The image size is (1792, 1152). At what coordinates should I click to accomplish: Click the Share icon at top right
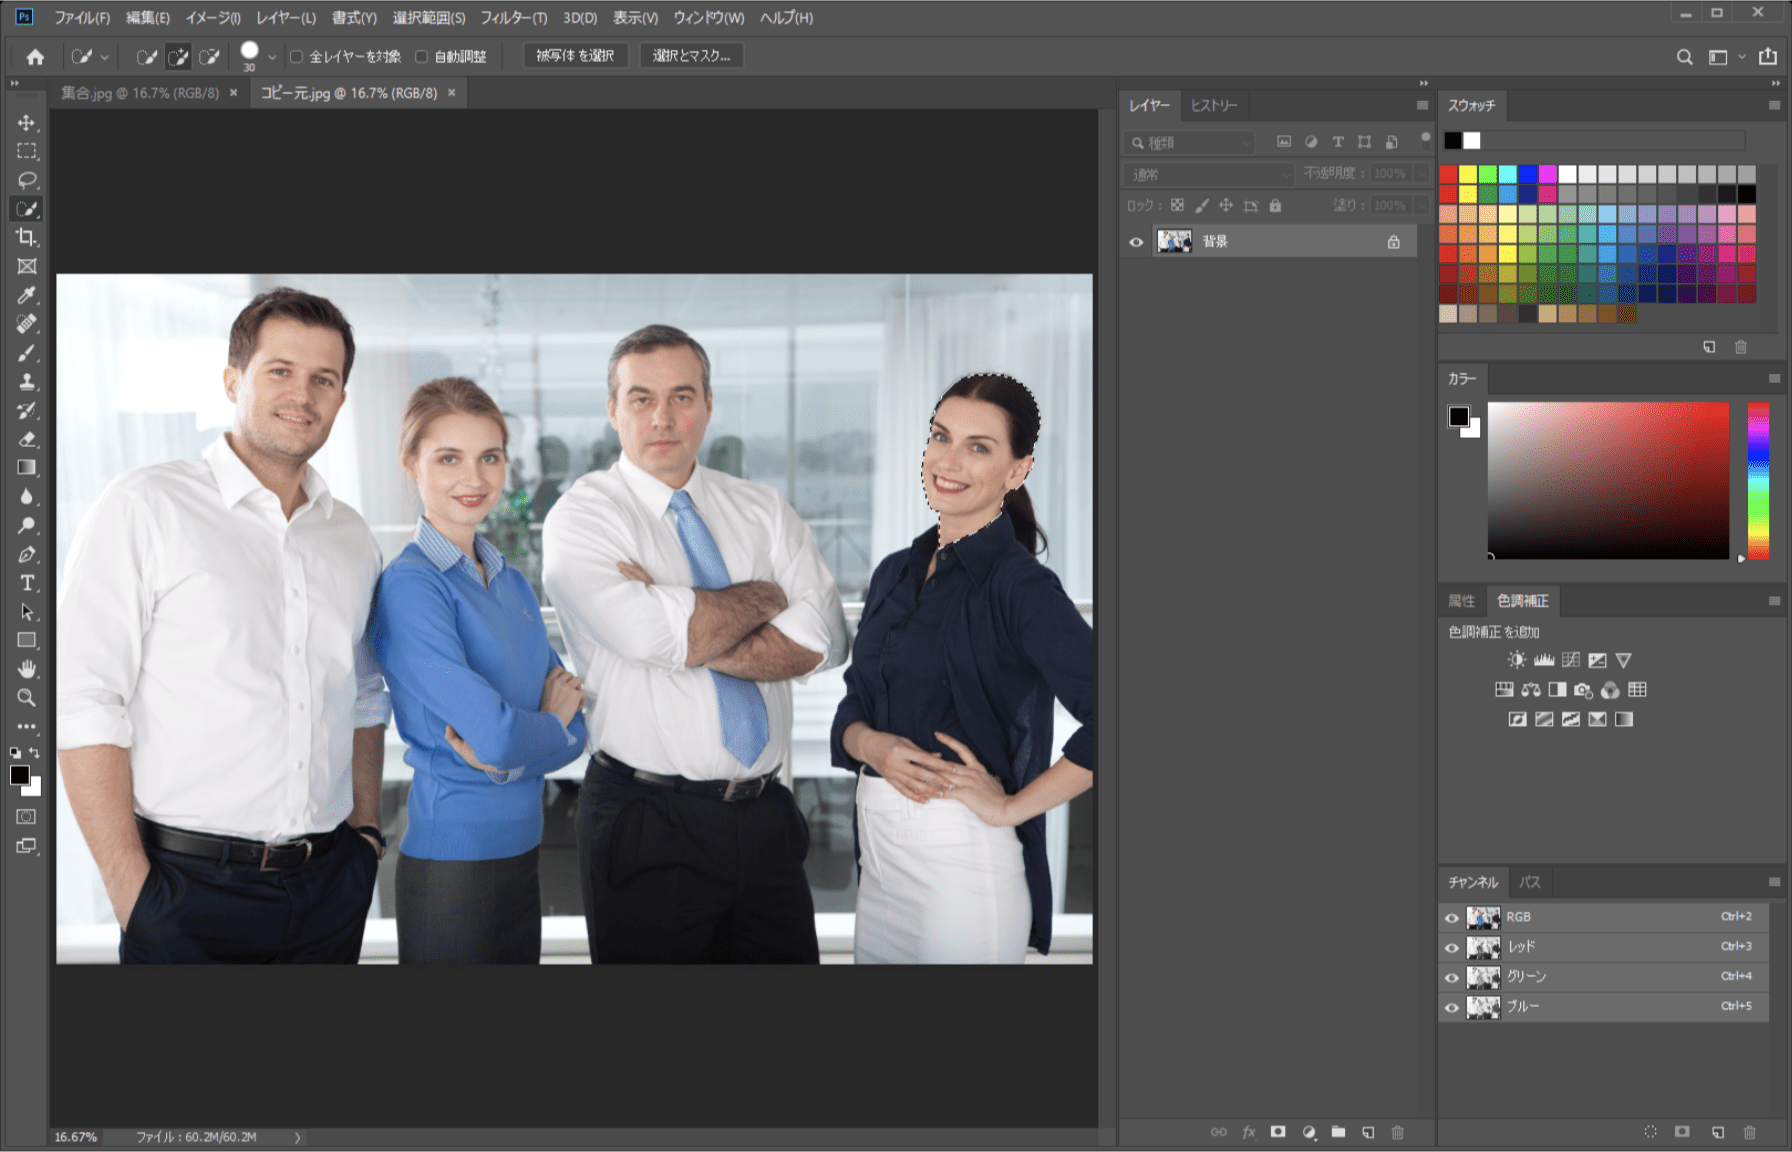point(1768,56)
